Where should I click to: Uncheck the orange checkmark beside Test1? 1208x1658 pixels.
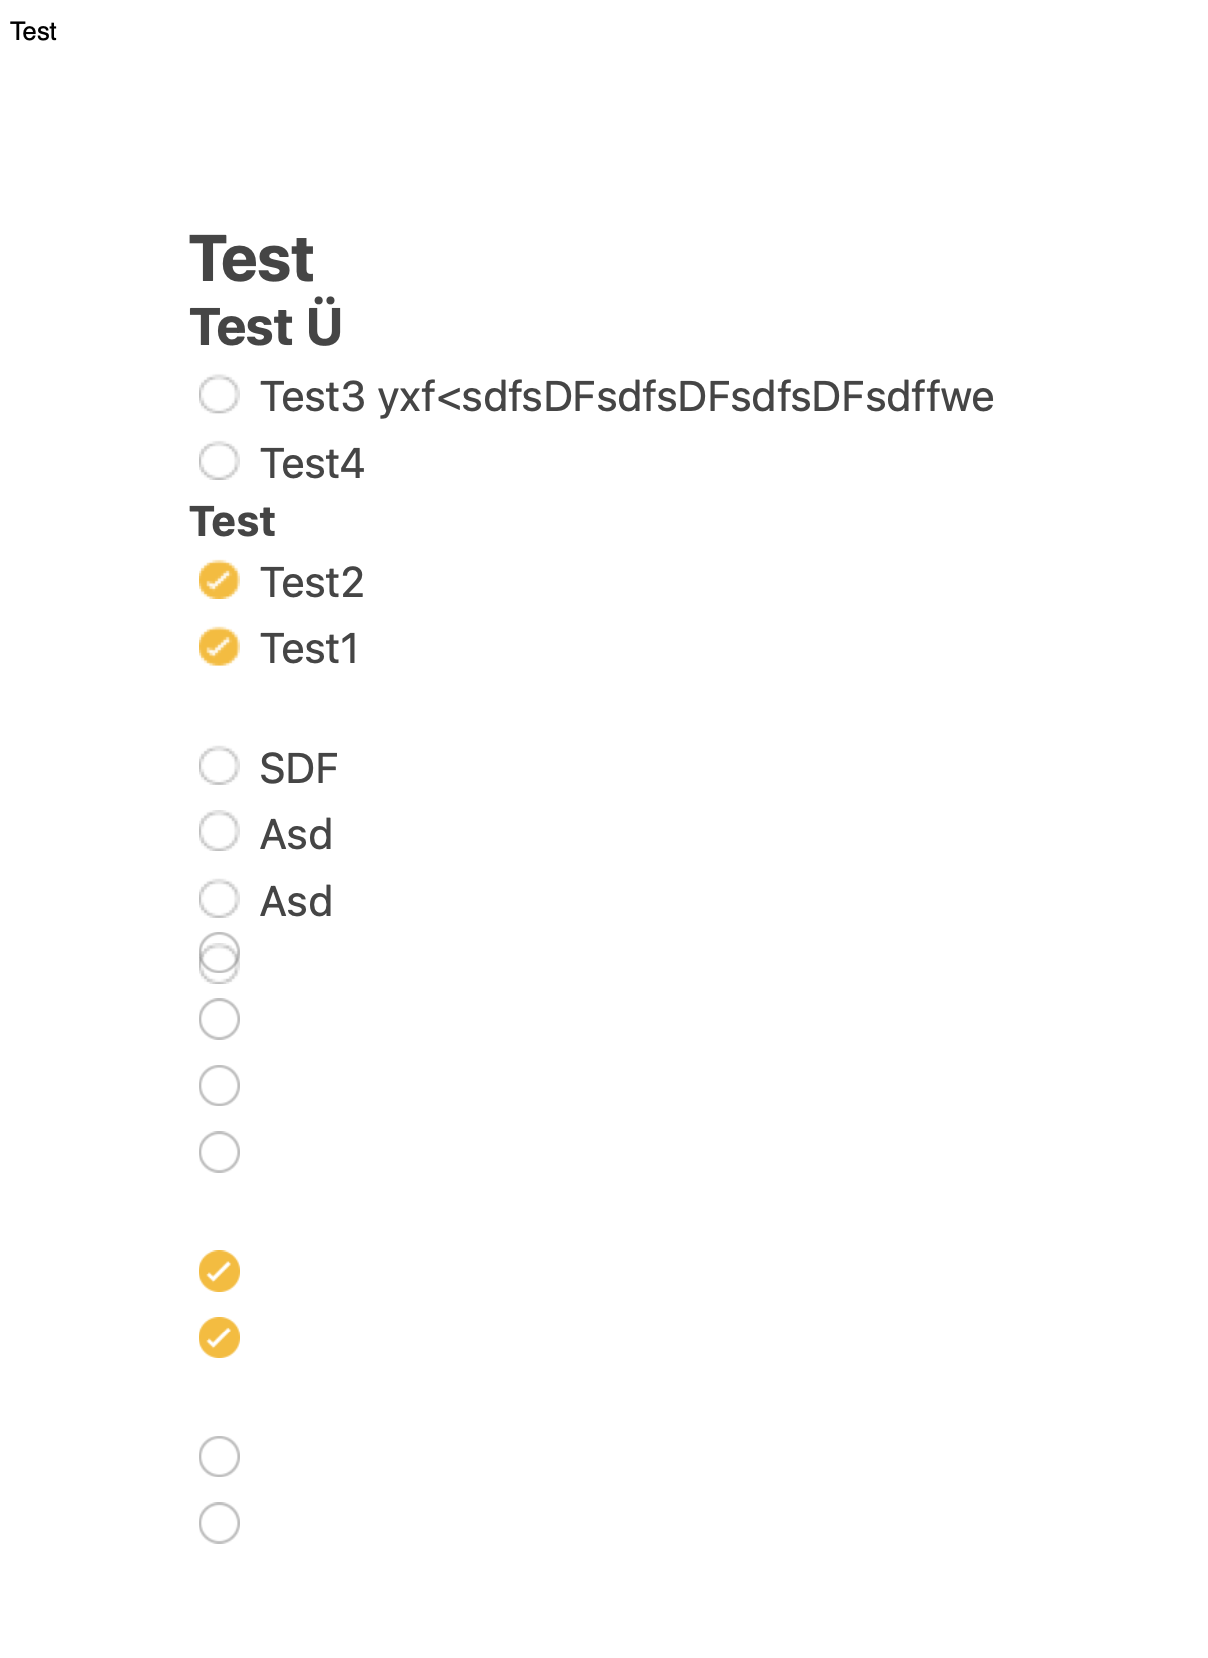[x=219, y=647]
